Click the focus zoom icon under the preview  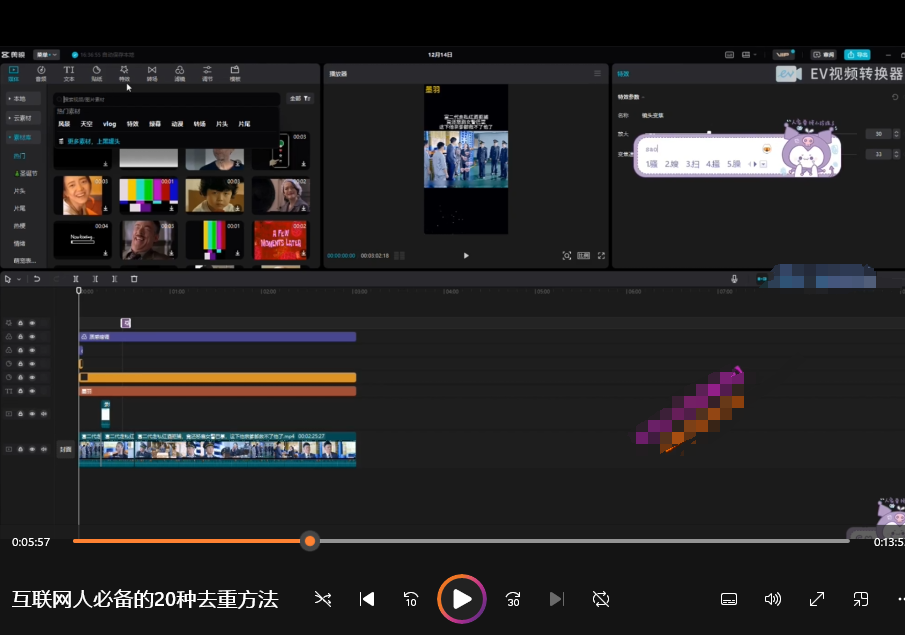(x=567, y=255)
